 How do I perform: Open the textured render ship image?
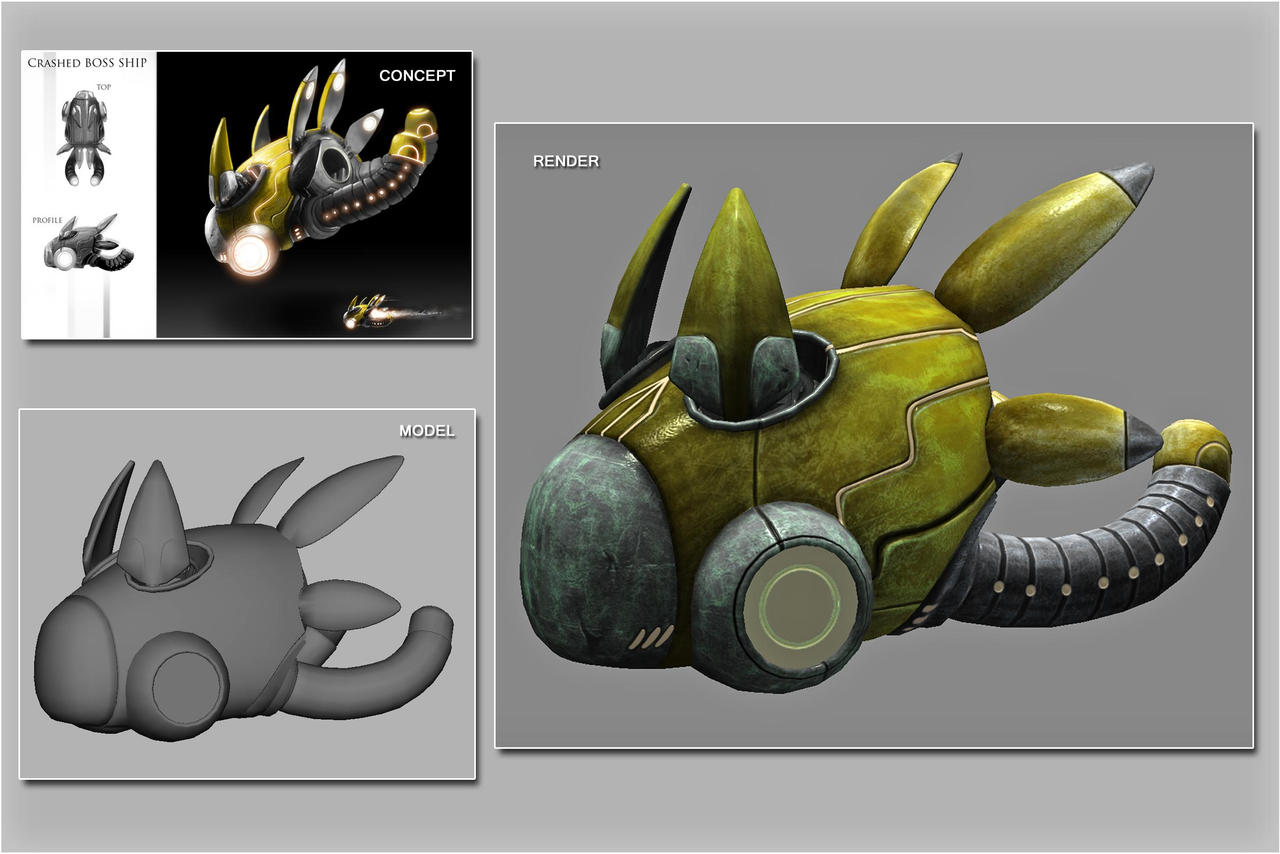(x=874, y=435)
